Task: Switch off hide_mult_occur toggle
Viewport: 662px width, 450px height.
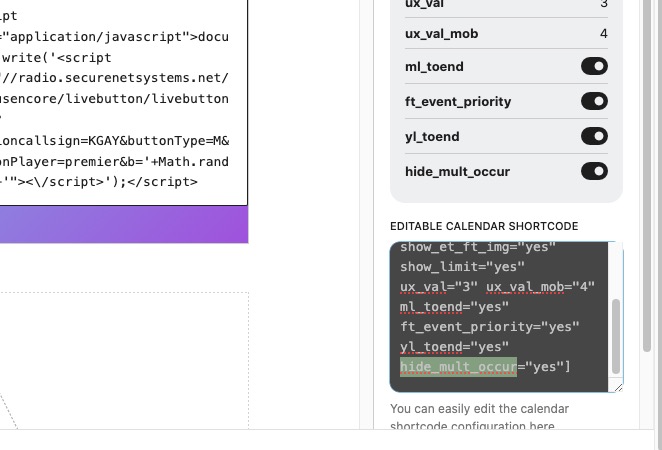Action: click(x=594, y=171)
